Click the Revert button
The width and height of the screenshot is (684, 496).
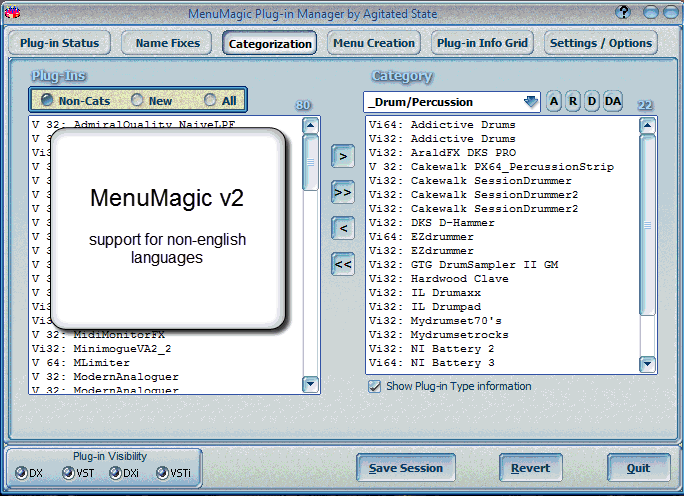530,468
